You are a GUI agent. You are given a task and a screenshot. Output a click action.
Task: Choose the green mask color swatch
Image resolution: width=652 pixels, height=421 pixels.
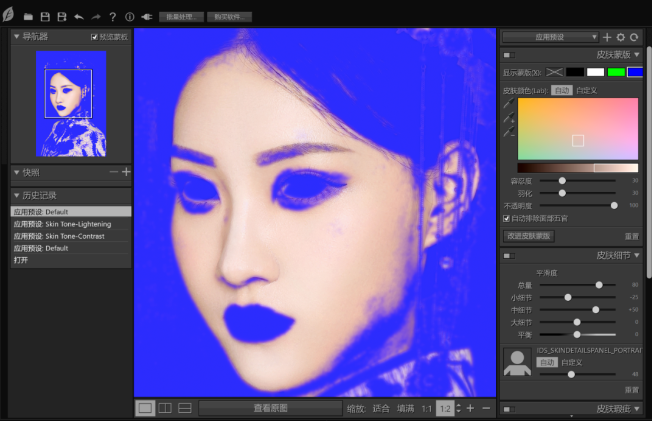click(x=616, y=72)
